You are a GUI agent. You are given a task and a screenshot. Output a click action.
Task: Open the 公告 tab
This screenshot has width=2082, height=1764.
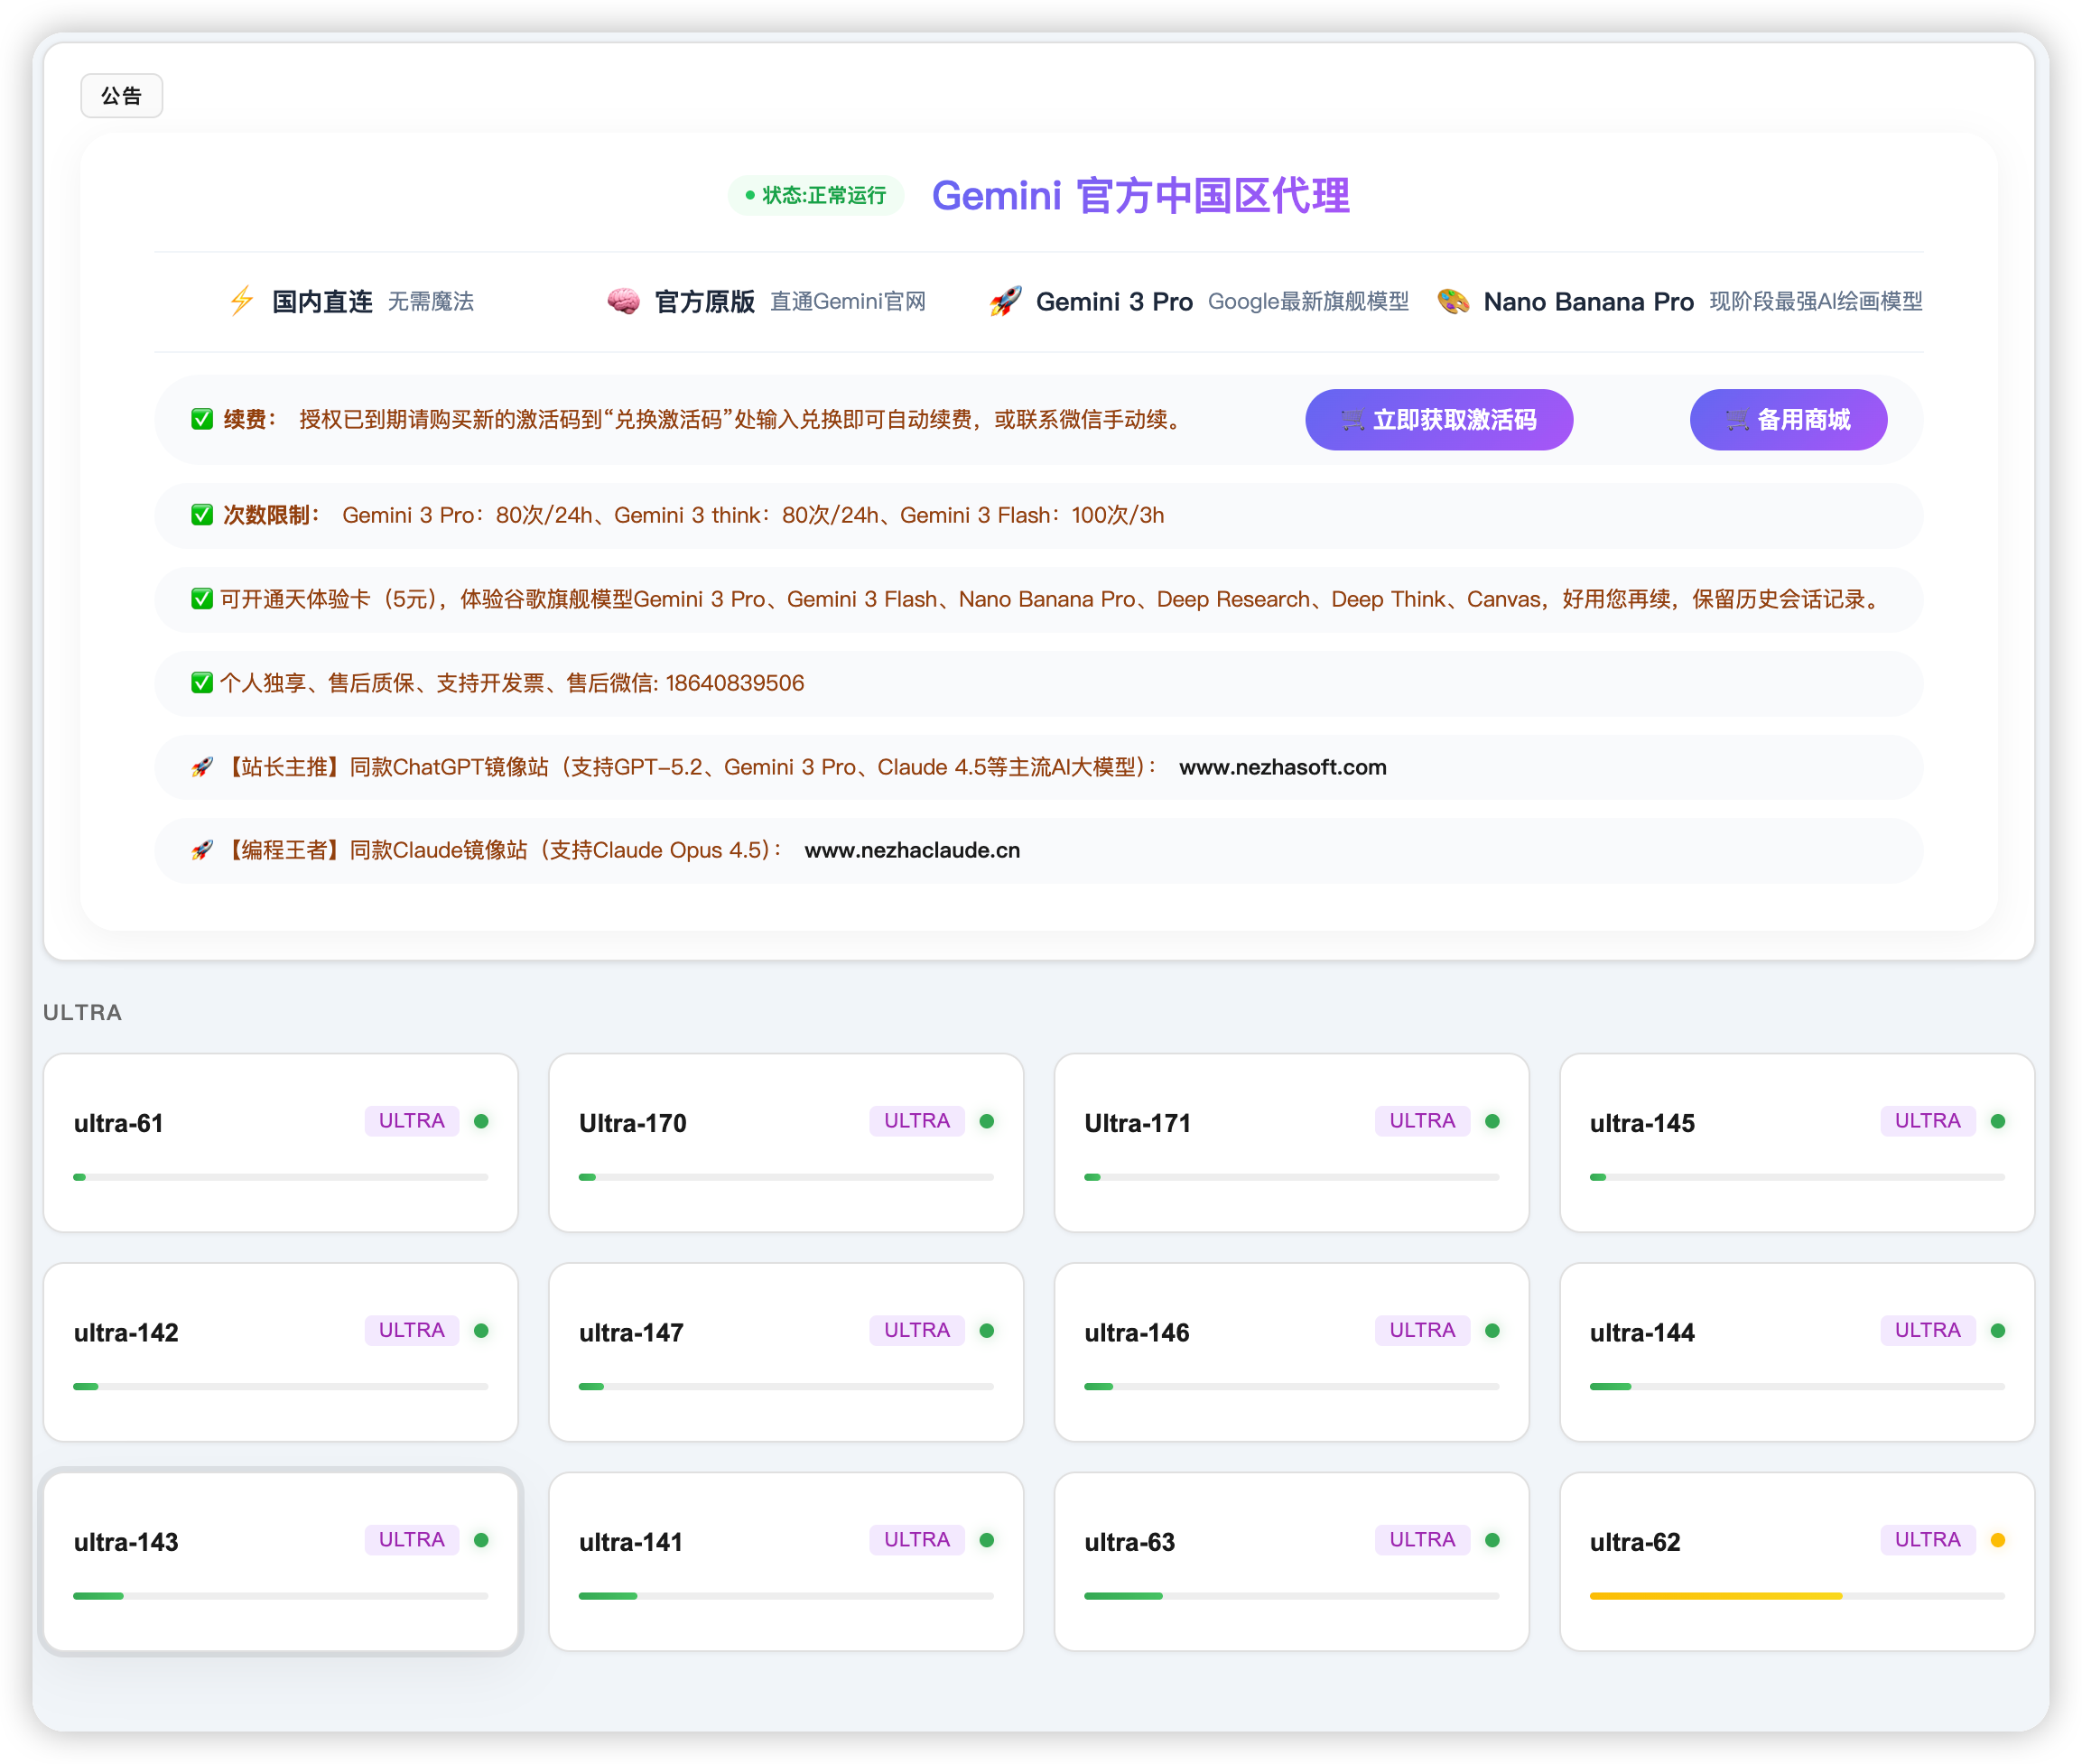point(121,96)
